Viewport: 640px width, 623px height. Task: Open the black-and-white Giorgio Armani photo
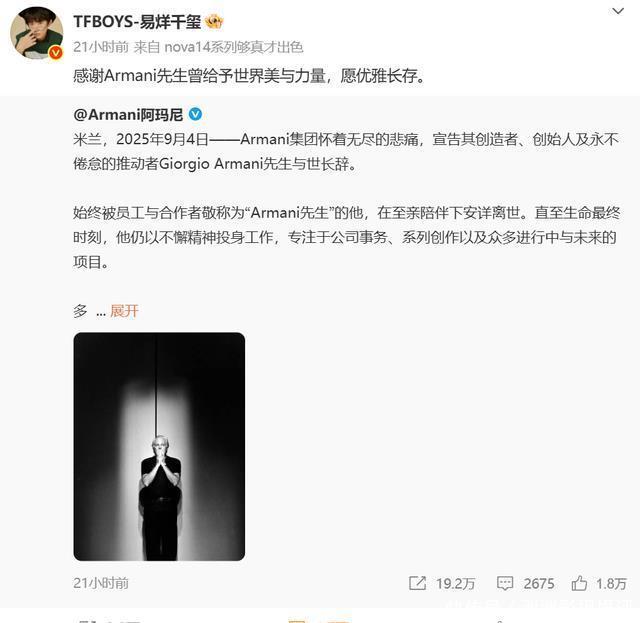pos(159,447)
